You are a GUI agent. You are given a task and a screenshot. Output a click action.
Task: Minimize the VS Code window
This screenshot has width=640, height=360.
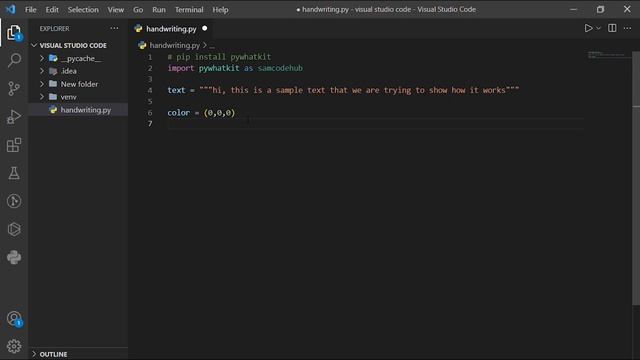[x=573, y=9]
